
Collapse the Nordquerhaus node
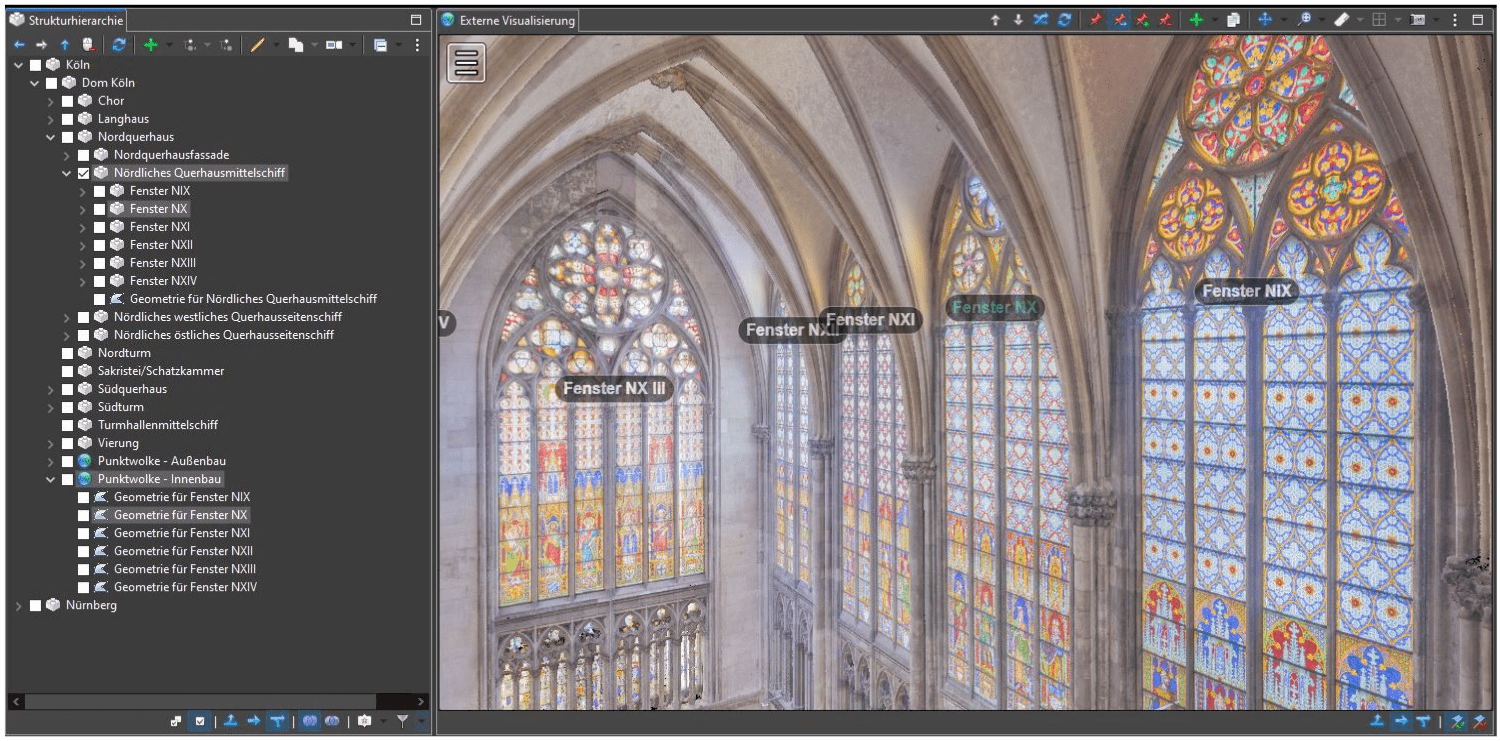coord(51,137)
